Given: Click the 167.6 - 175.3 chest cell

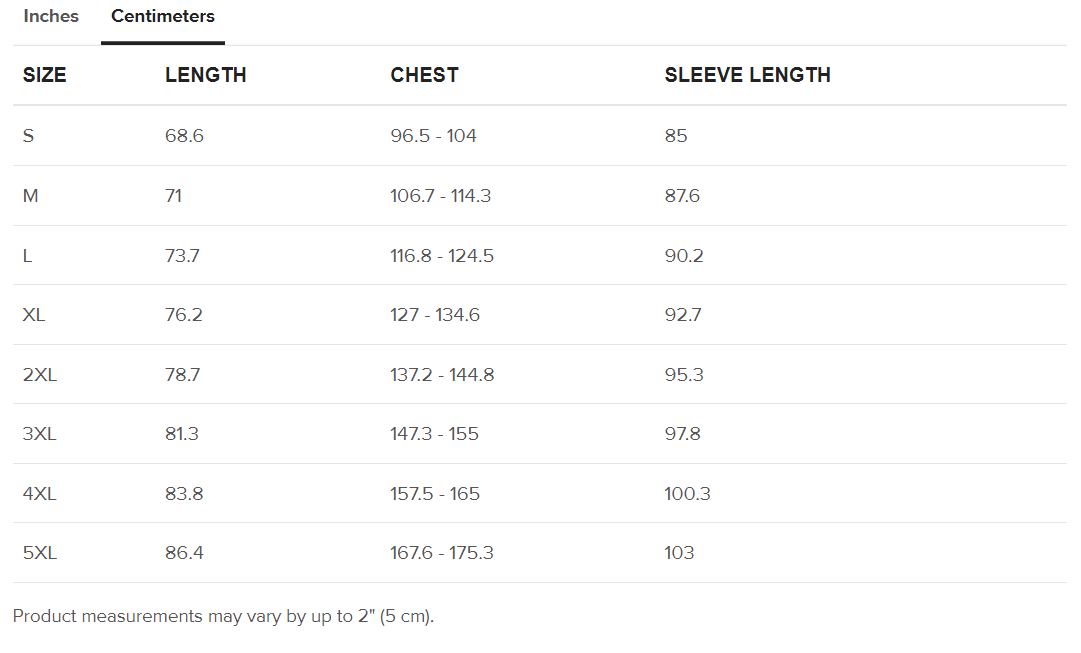Looking at the screenshot, I should pyautogui.click(x=442, y=553).
